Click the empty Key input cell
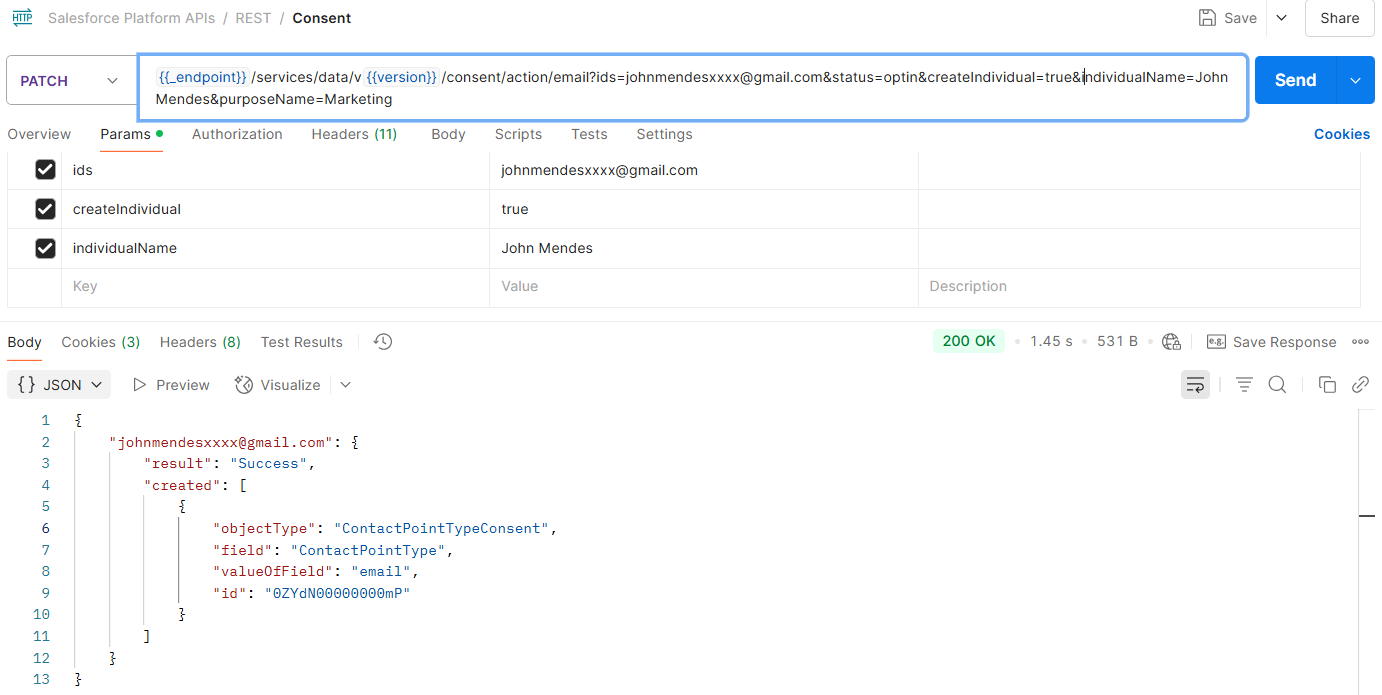 click(x=276, y=286)
